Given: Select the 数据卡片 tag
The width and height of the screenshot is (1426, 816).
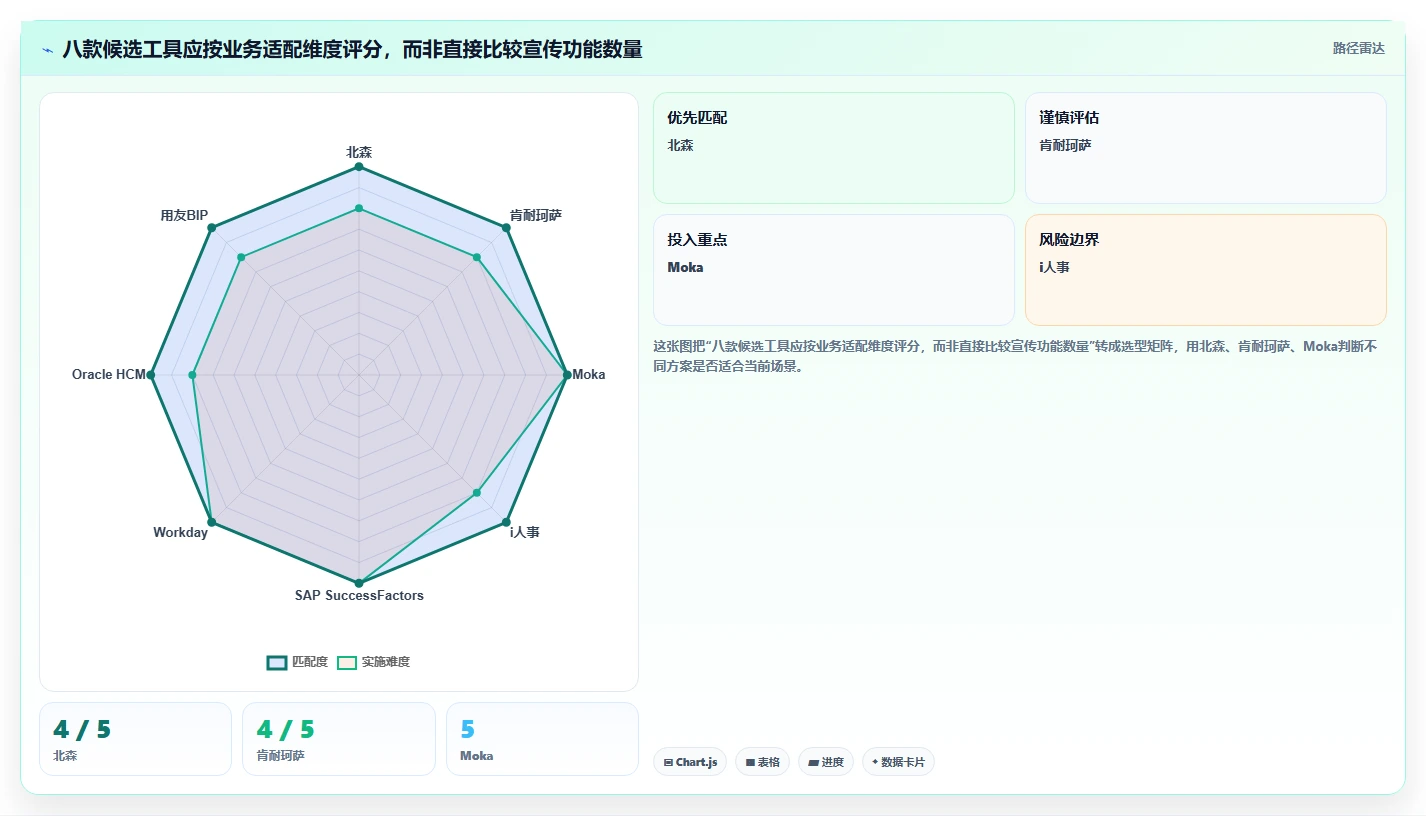Looking at the screenshot, I should [x=898, y=762].
